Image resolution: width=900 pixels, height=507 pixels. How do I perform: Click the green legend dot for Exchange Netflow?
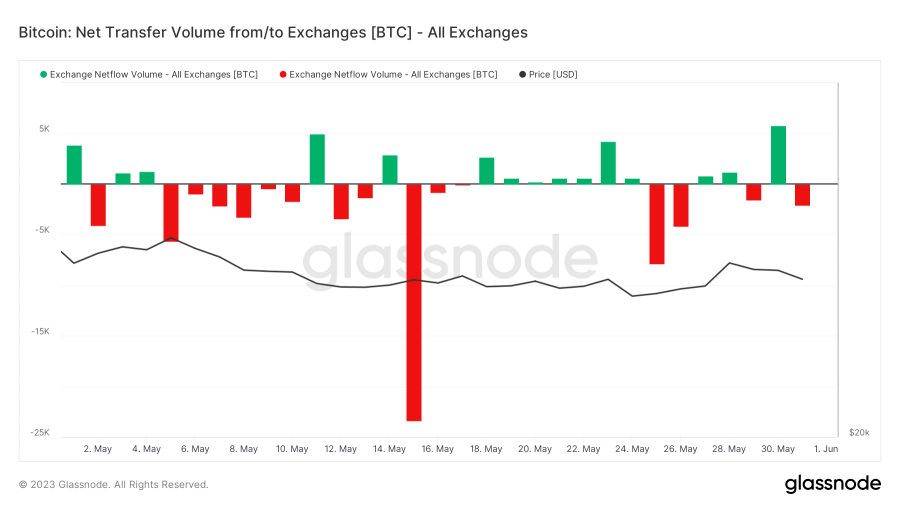(43, 75)
